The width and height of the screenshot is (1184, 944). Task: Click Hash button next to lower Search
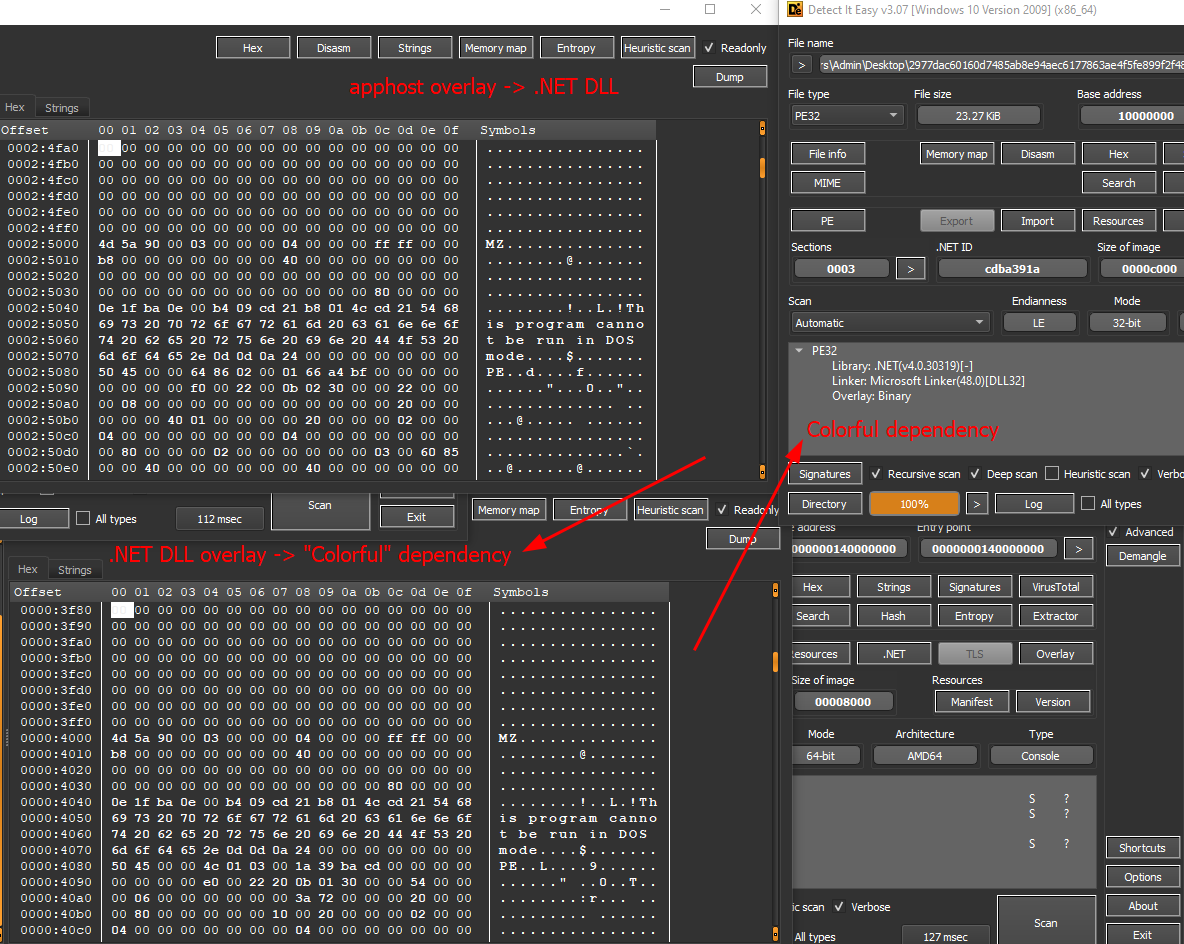point(893,616)
